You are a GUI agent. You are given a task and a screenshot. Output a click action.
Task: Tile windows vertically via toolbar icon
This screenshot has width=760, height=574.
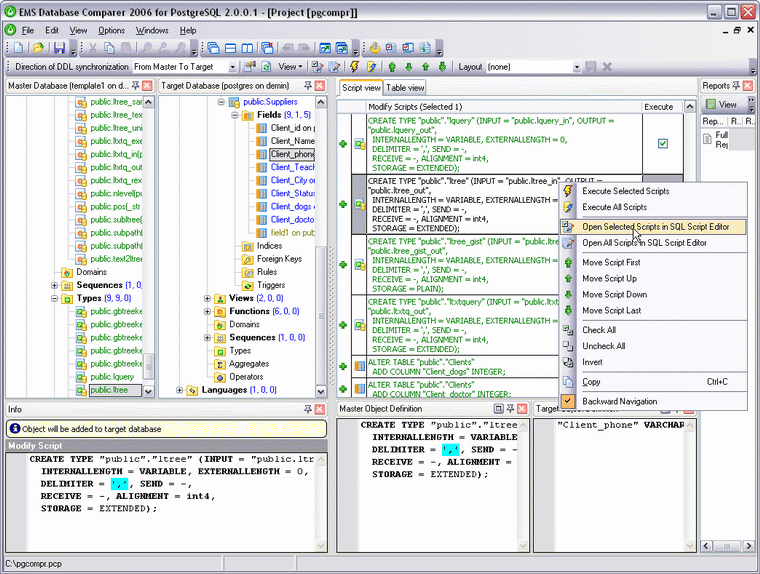[247, 48]
